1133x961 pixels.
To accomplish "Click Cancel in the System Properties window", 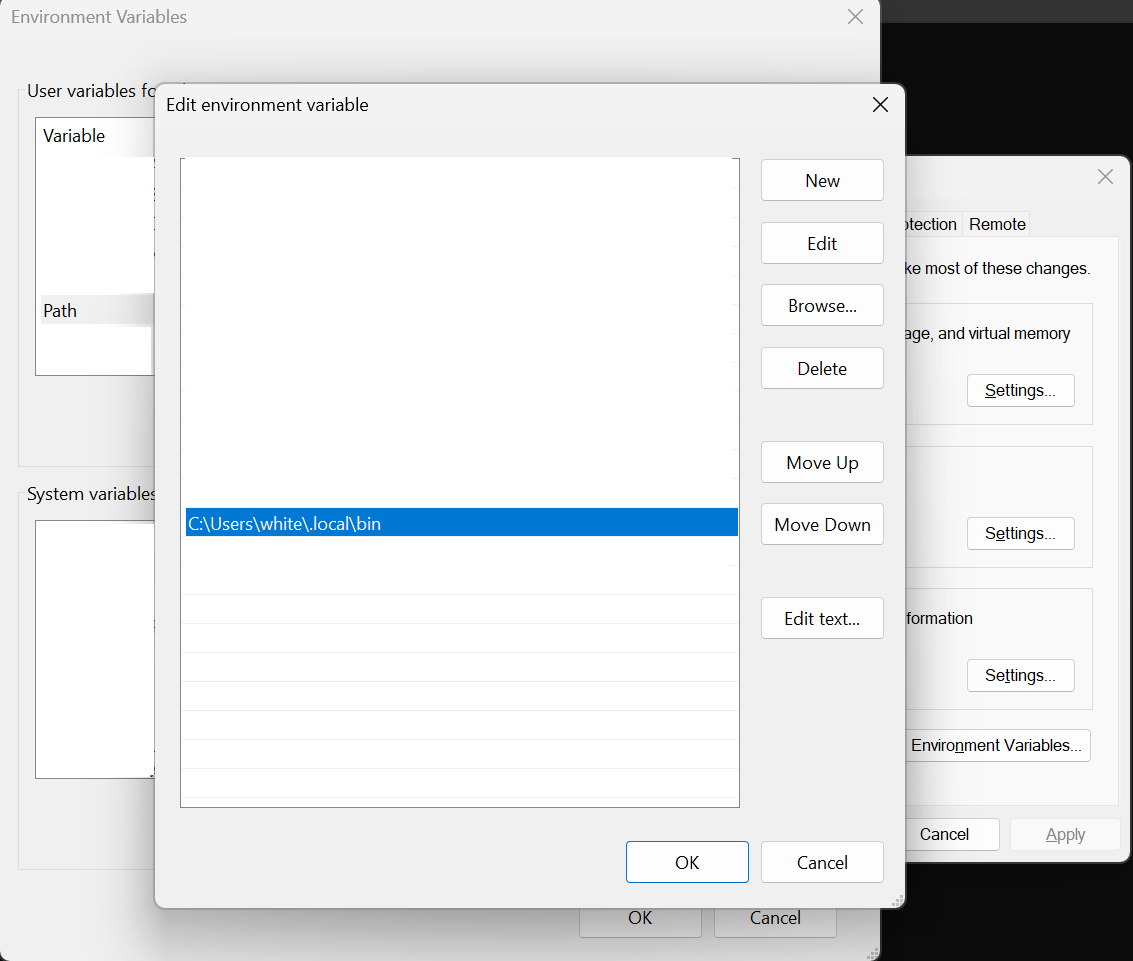I will (945, 834).
